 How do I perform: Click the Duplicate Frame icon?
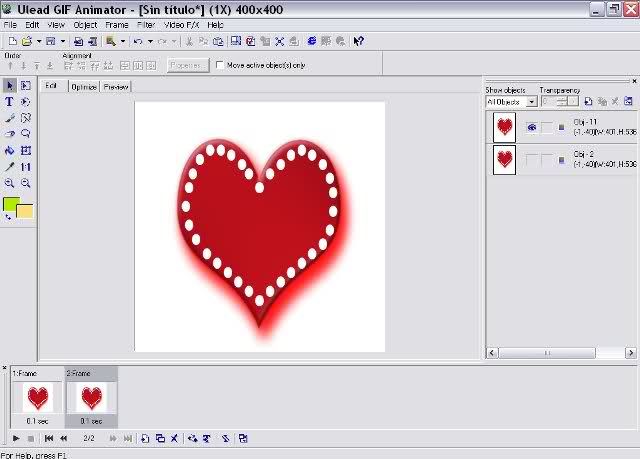(160, 439)
